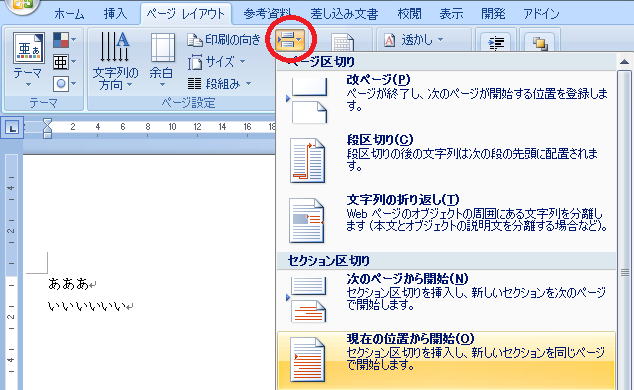The image size is (634, 390).
Task: Open the 透かし watermark dropdown
Action: 413,40
